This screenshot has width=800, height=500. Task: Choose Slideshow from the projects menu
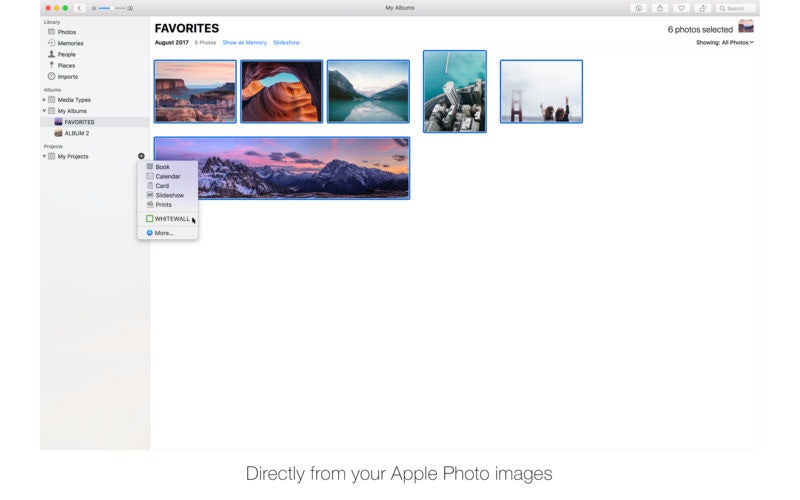167,195
